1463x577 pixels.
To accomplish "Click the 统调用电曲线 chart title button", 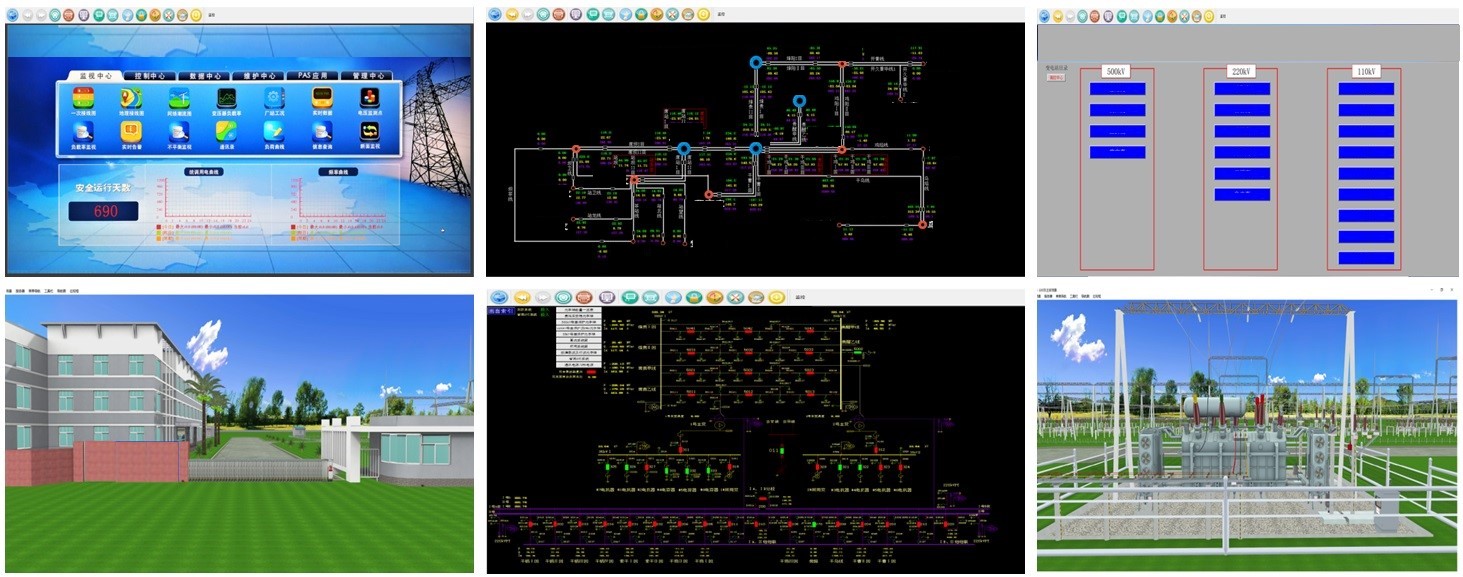I will [203, 171].
